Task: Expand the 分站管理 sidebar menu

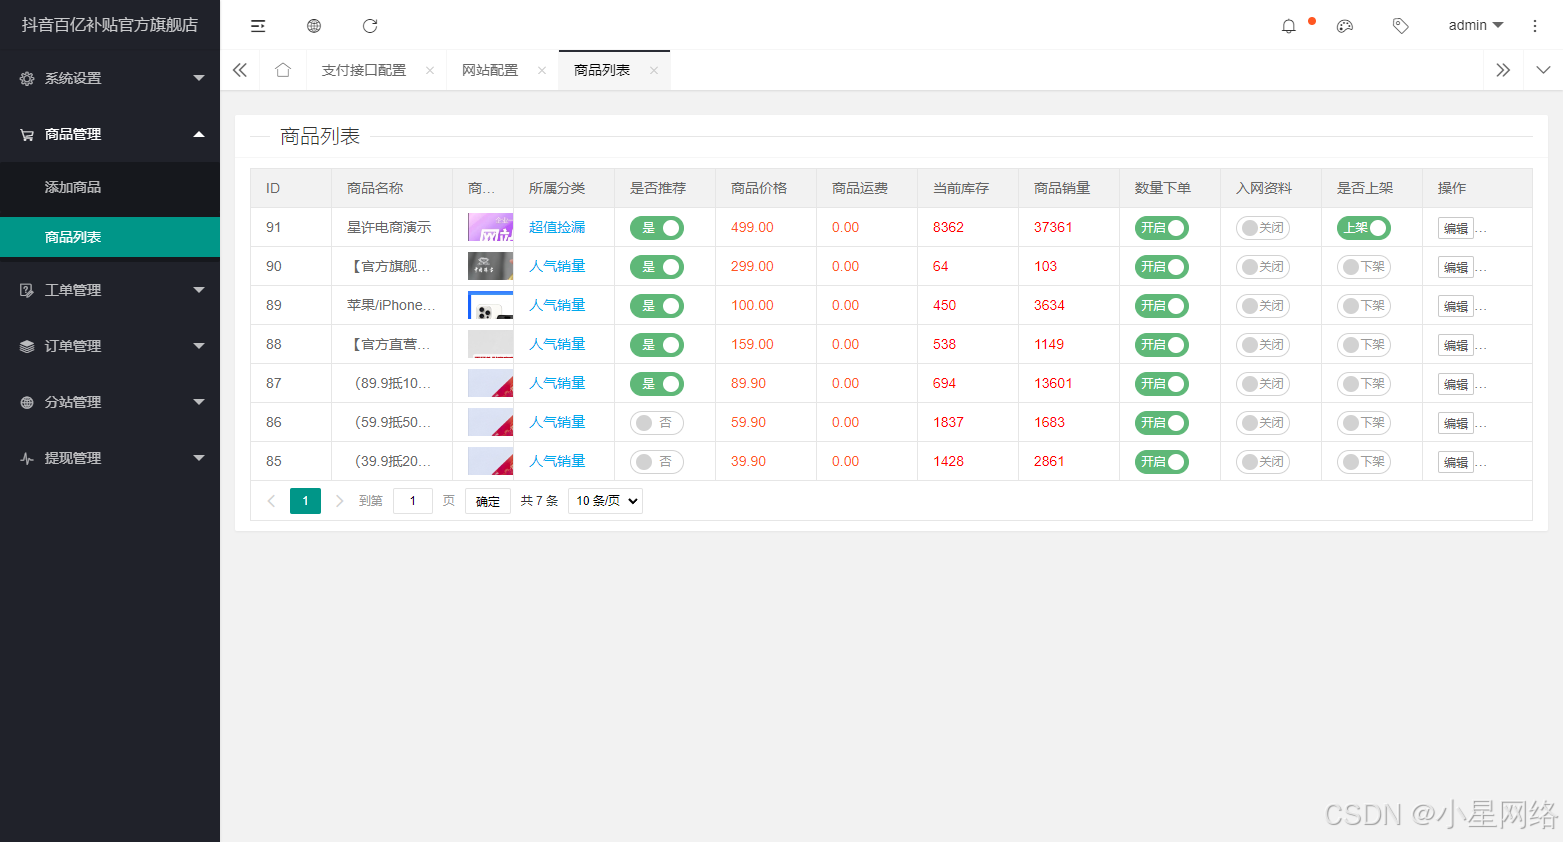Action: tap(110, 402)
